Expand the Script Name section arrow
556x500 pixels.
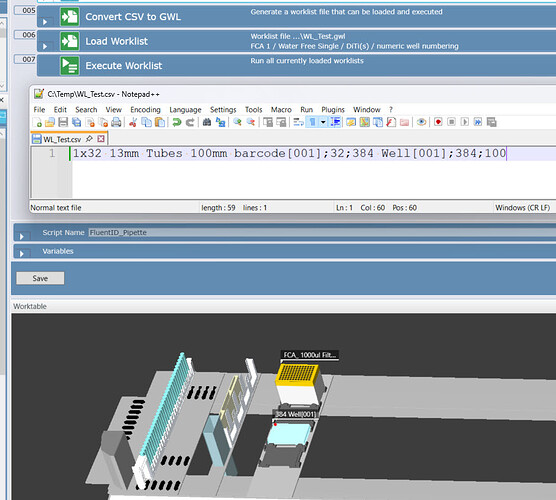pos(22,237)
